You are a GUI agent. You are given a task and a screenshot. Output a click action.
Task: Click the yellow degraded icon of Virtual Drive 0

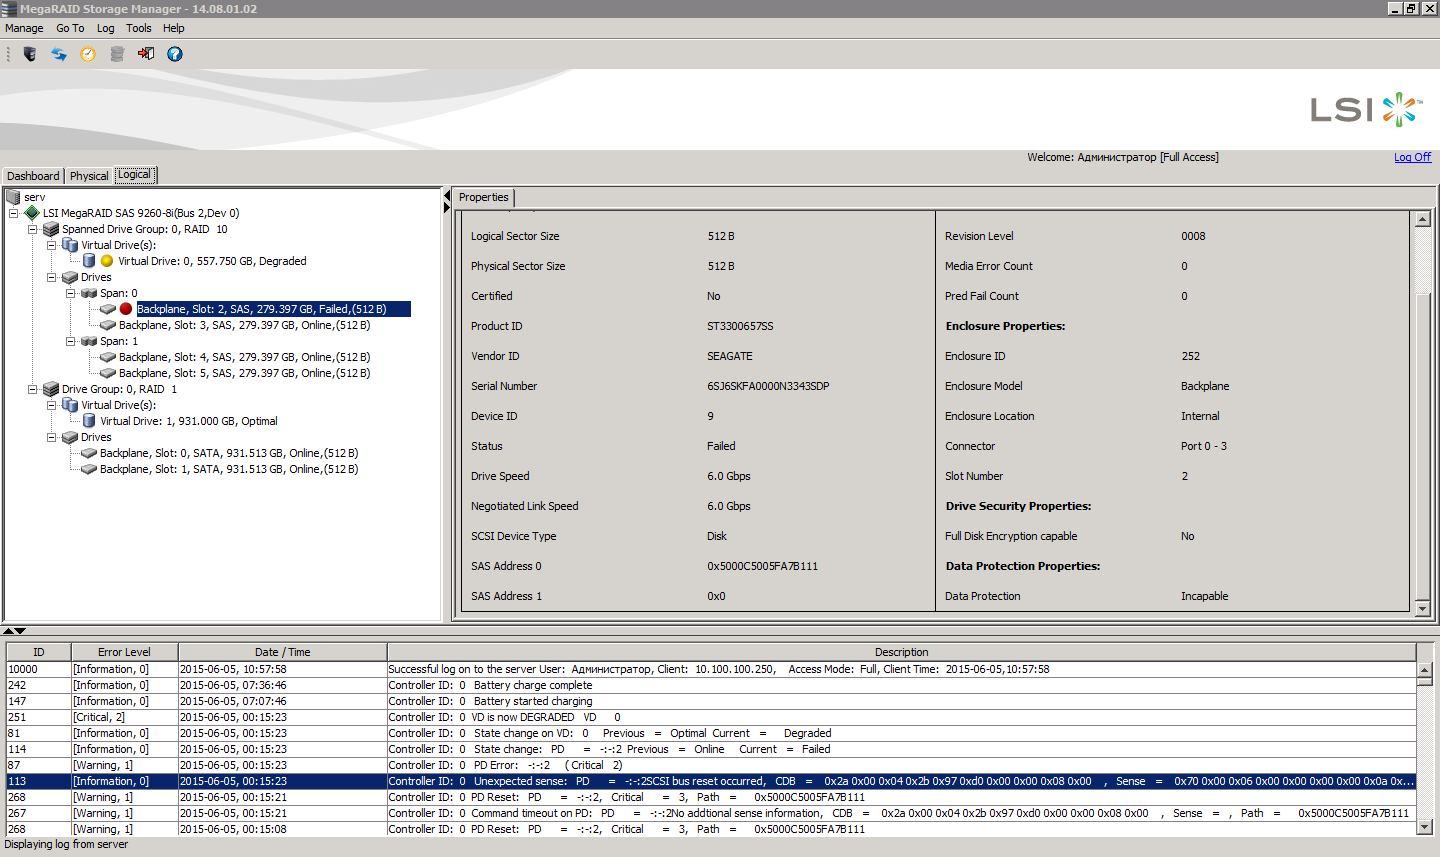click(107, 261)
